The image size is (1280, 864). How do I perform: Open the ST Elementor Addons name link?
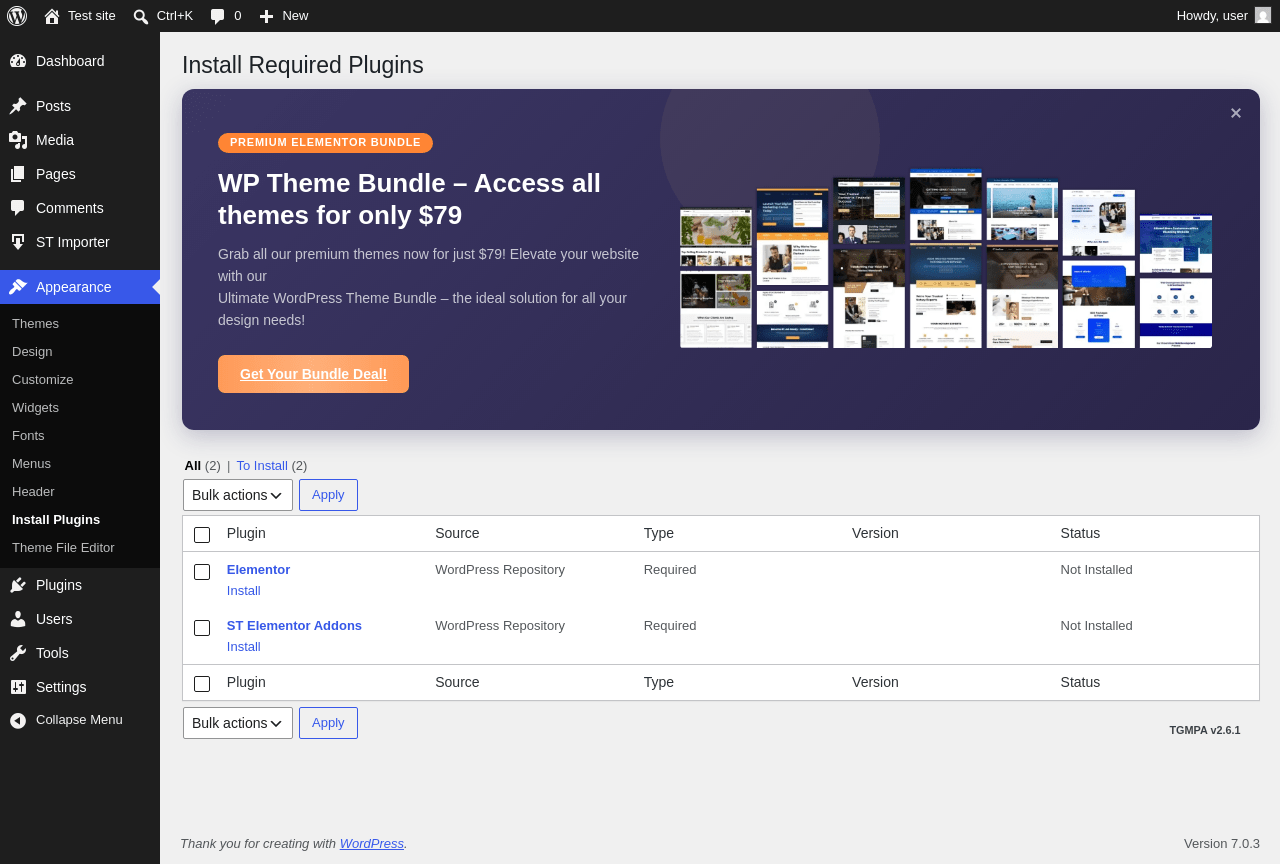pyautogui.click(x=294, y=625)
